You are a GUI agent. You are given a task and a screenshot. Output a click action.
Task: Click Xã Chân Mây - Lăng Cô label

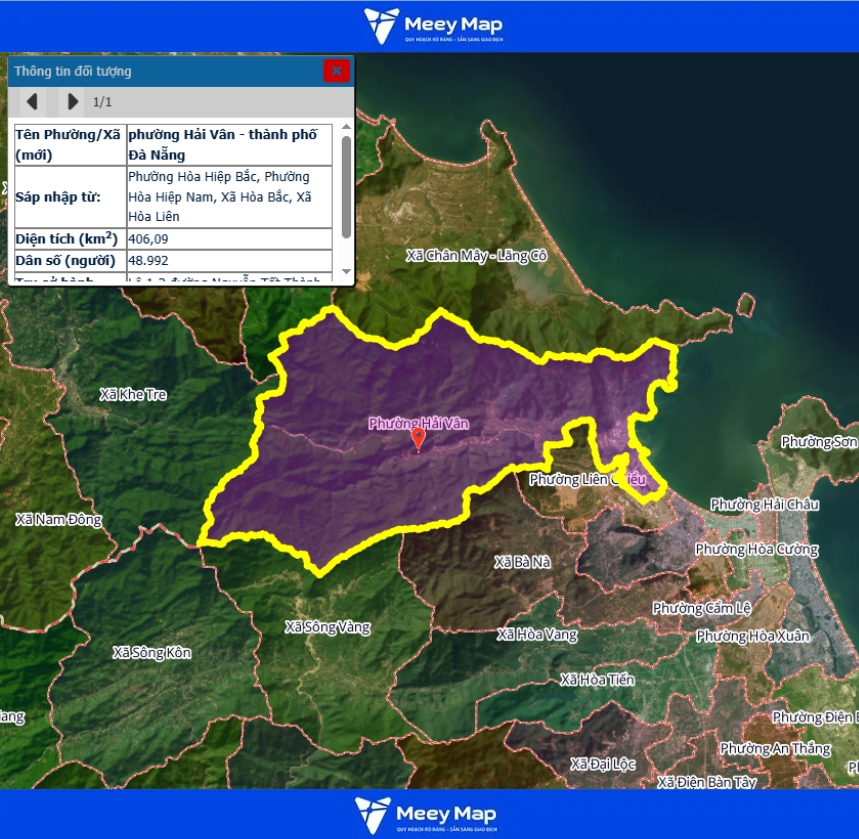tap(476, 256)
